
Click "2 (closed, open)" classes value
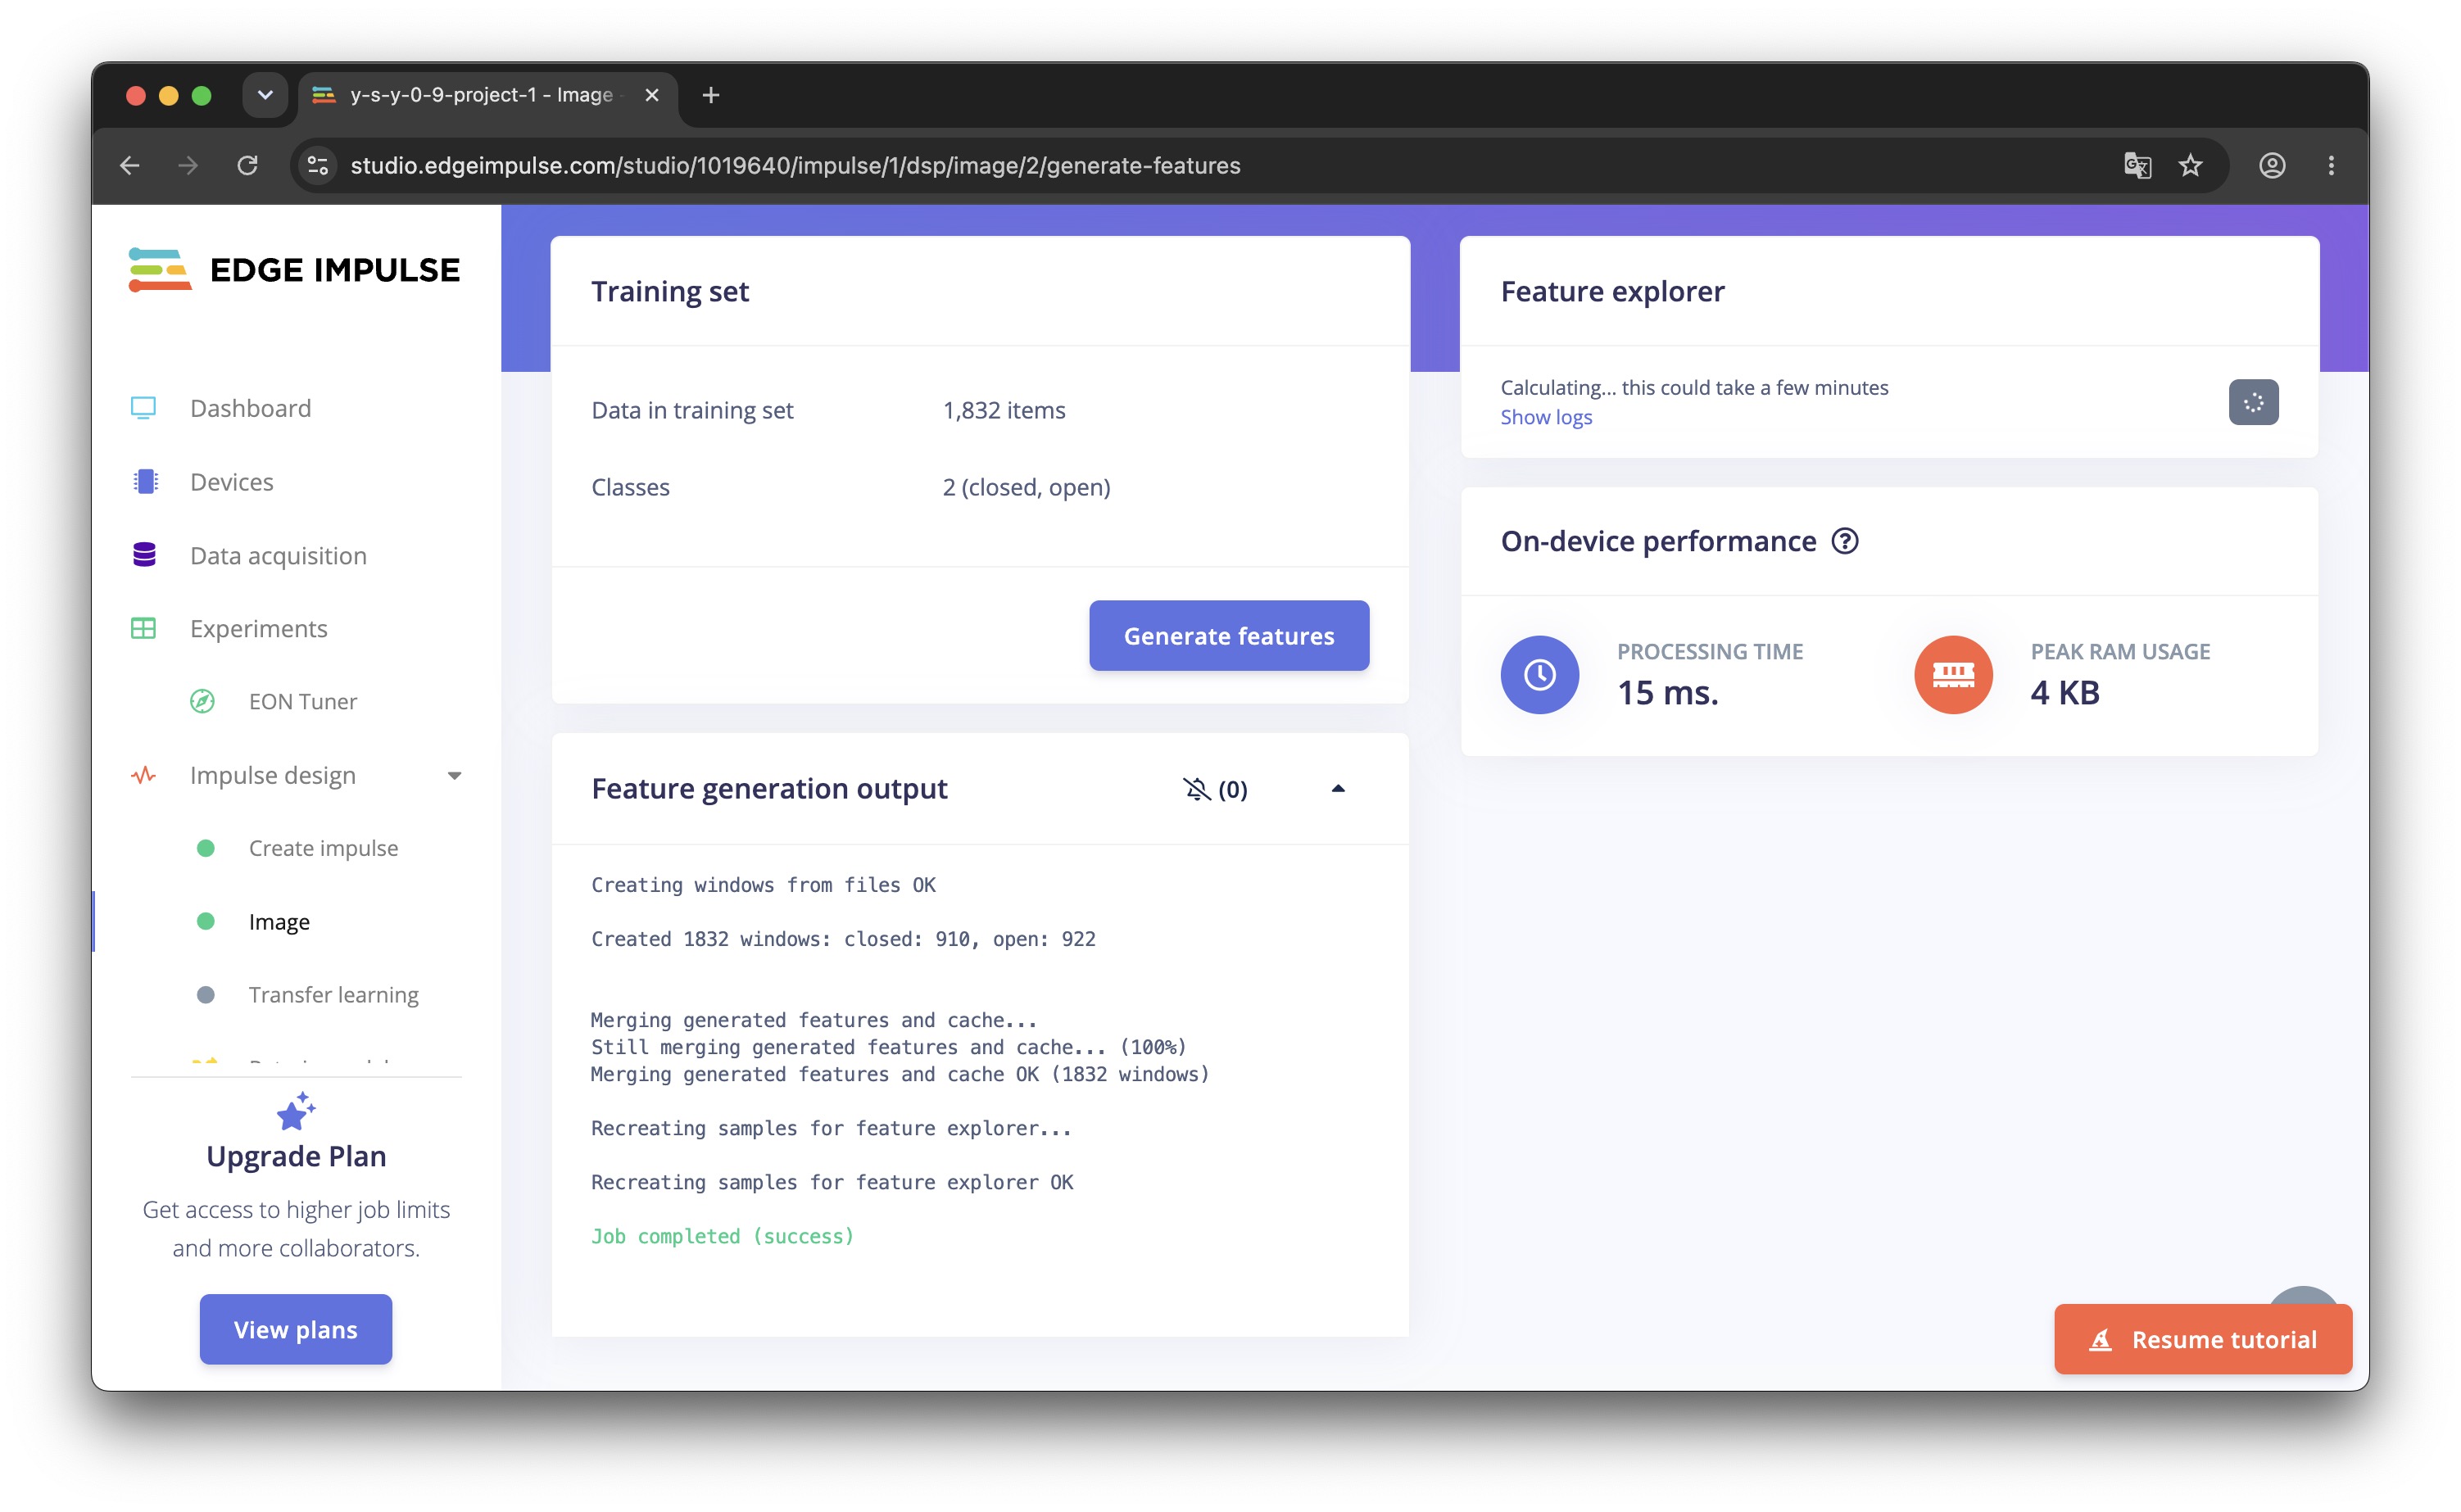1026,487
